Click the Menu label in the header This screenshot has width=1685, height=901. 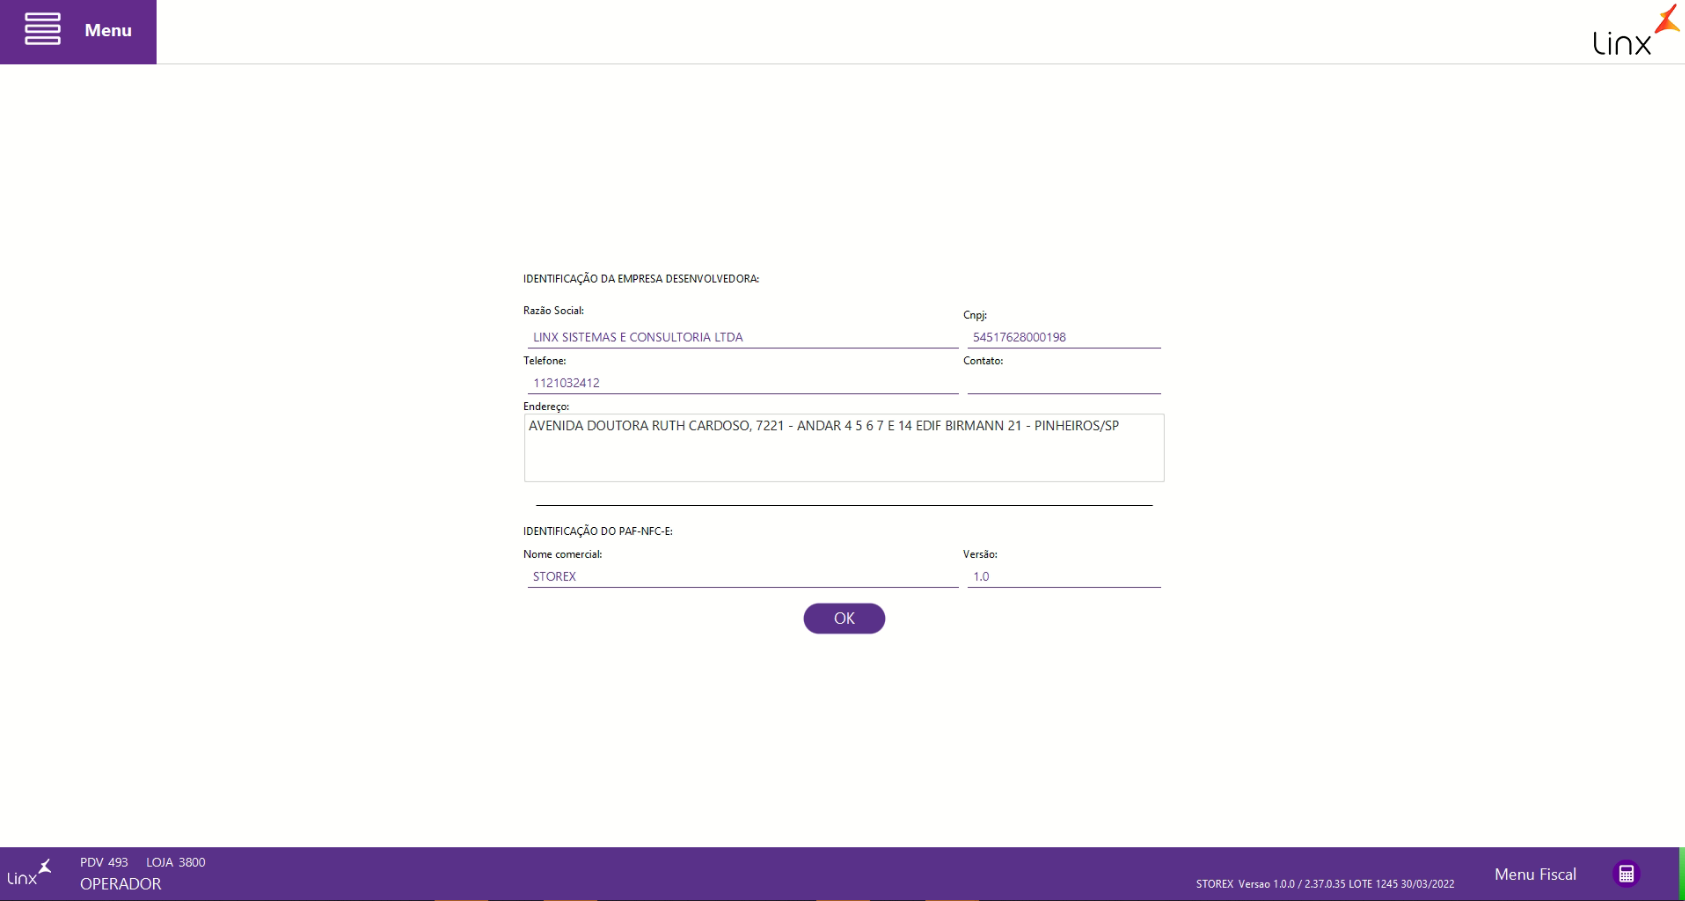[108, 30]
